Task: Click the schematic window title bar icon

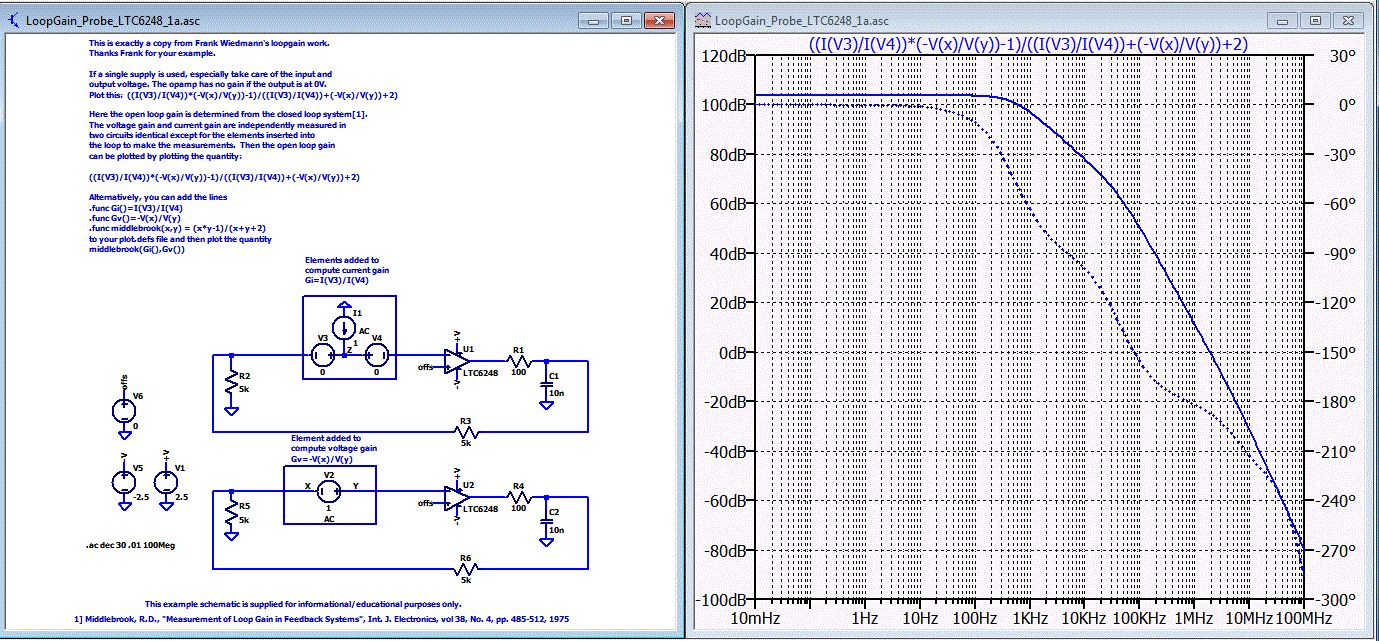Action: click(14, 19)
